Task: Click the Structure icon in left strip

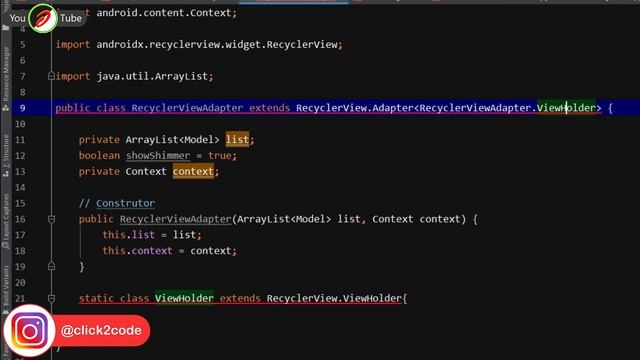Action: click(6, 173)
